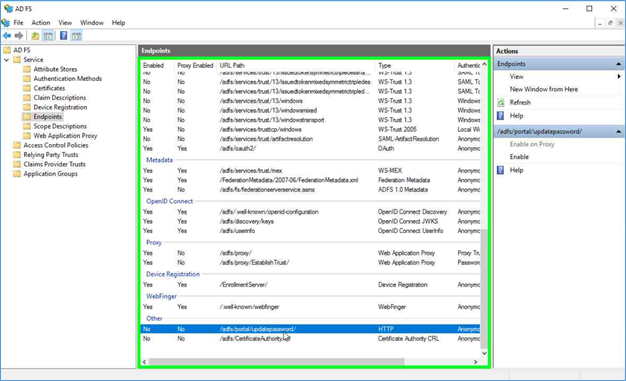Open Access Control Policies node
Screen dimensions: 626x381
(x=55, y=145)
